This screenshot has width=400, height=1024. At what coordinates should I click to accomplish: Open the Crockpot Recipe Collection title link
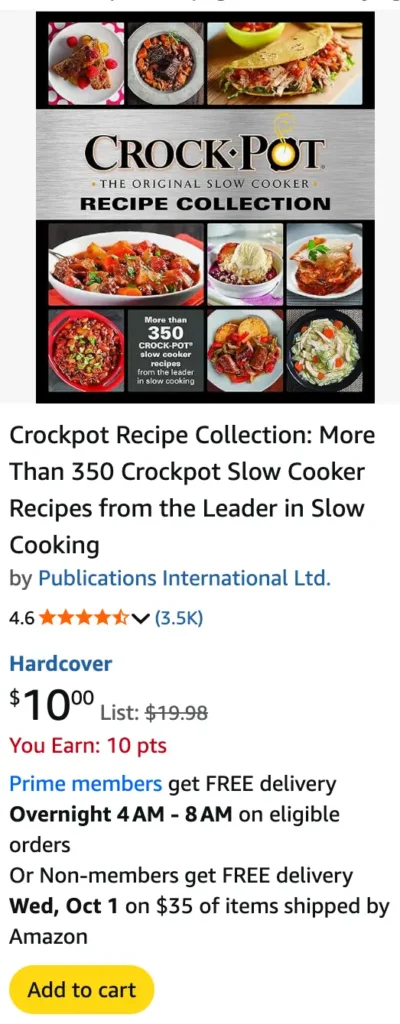tap(192, 490)
